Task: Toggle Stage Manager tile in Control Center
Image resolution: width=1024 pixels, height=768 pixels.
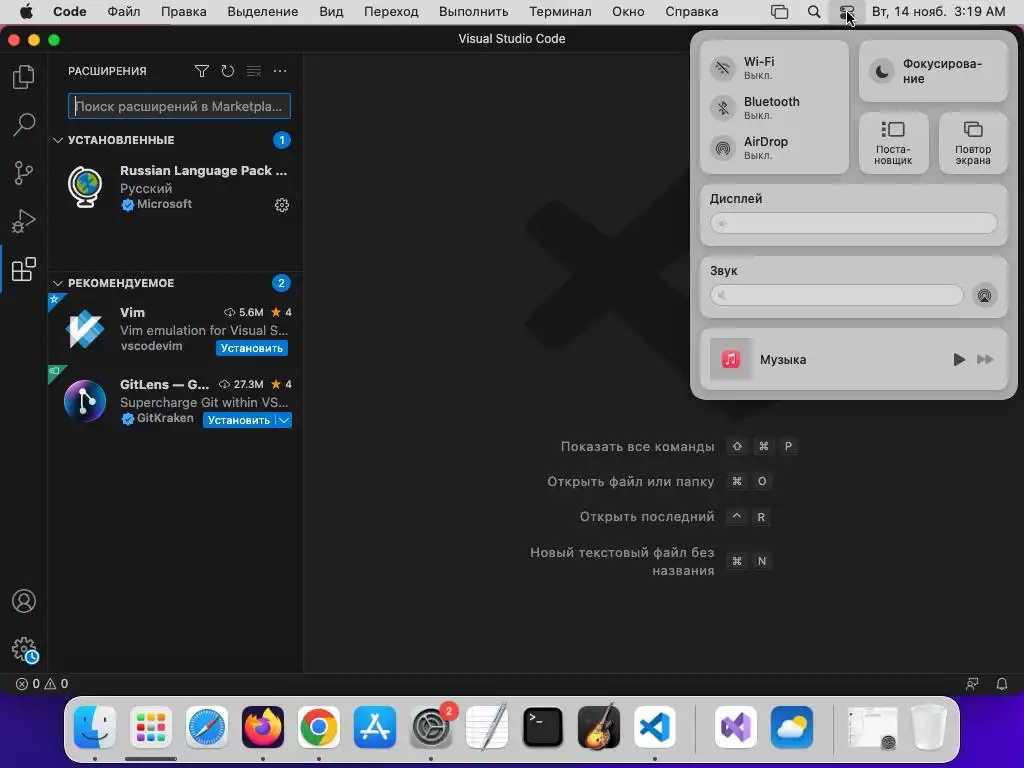Action: 893,143
